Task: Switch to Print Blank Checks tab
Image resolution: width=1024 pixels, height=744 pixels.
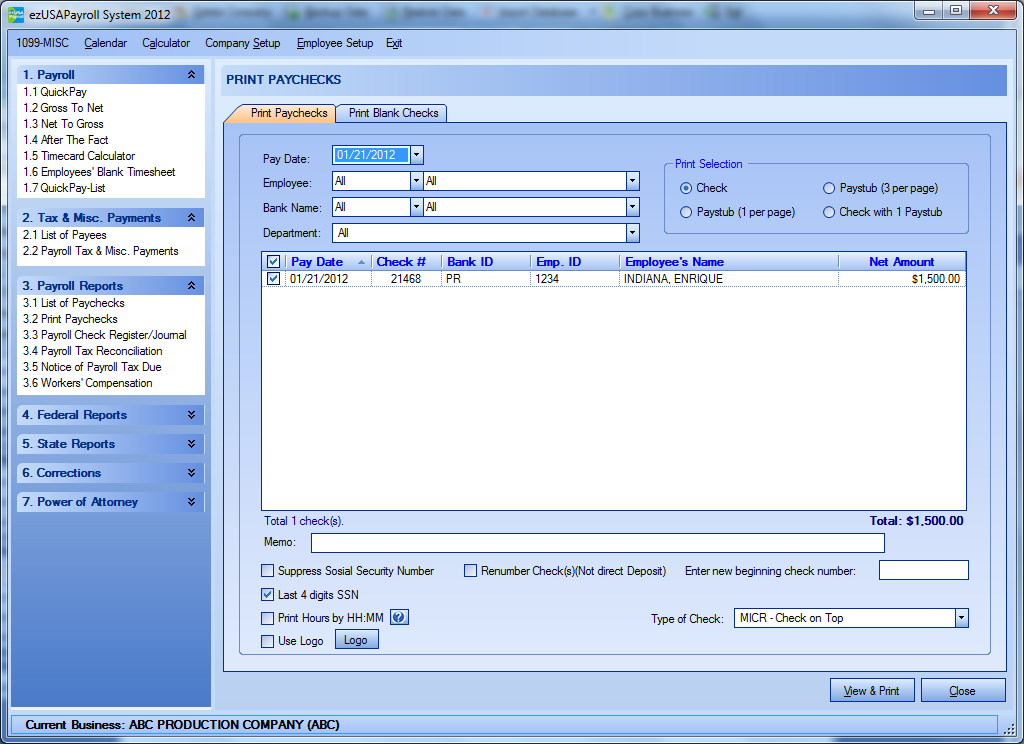Action: 393,113
